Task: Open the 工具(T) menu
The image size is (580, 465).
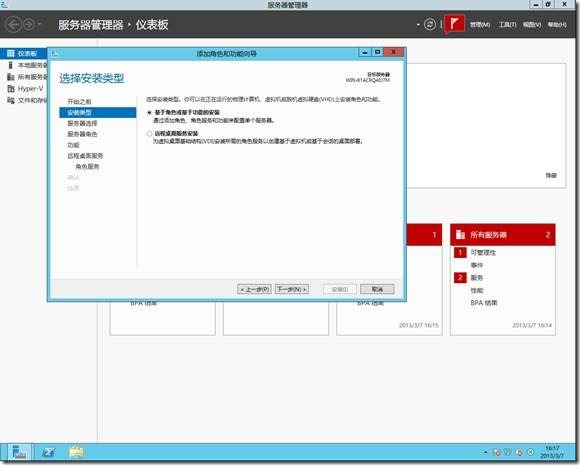Action: click(508, 25)
